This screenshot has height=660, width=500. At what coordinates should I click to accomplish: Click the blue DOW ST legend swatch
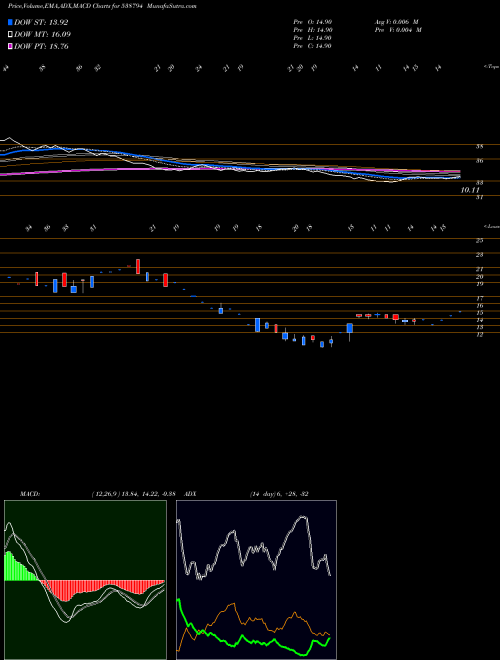tap(10, 22)
